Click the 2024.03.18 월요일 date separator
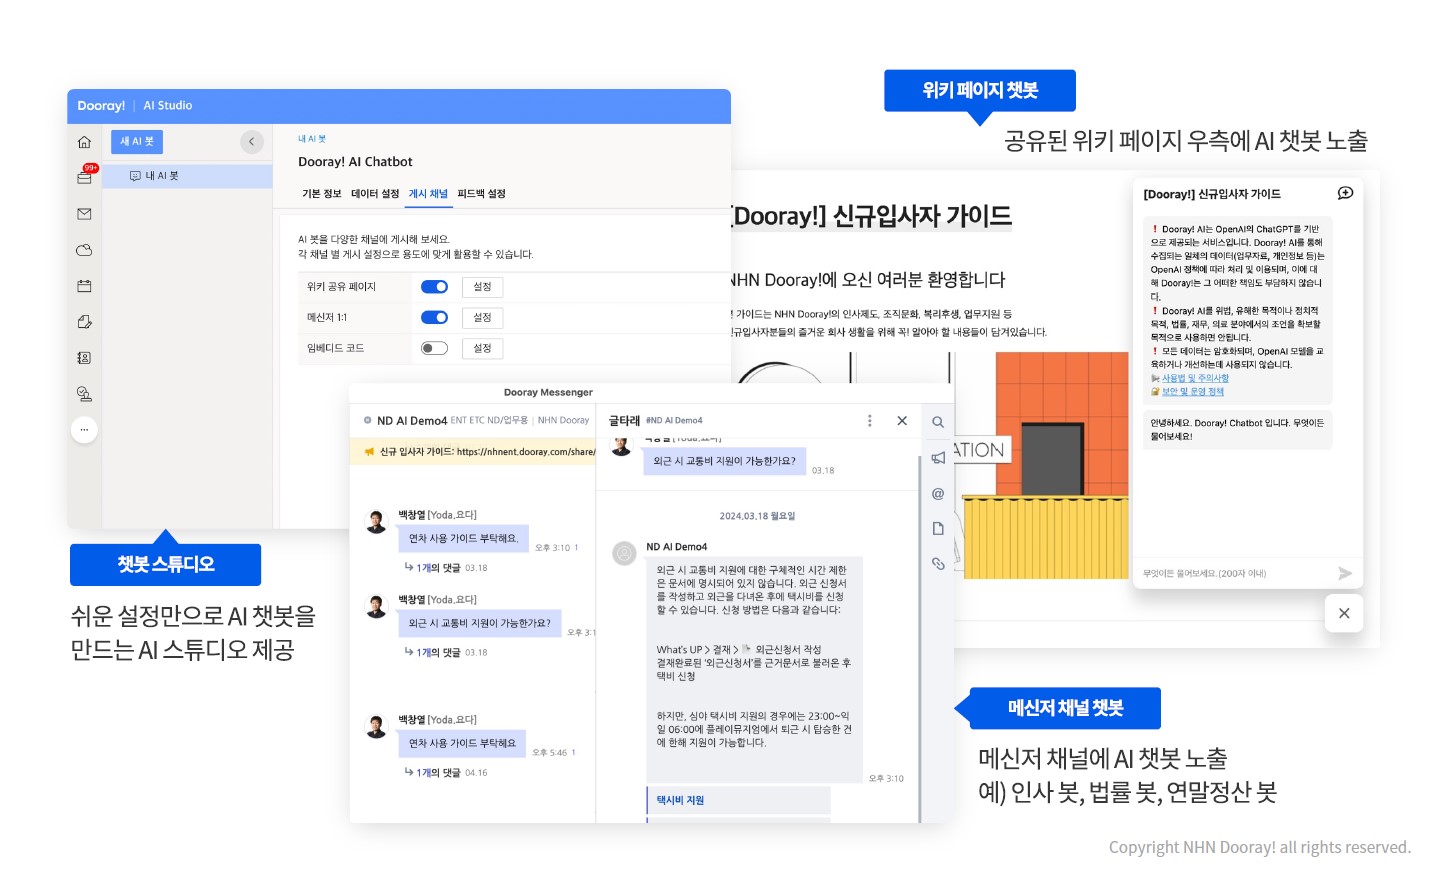The width and height of the screenshot is (1440, 869). pos(757,517)
